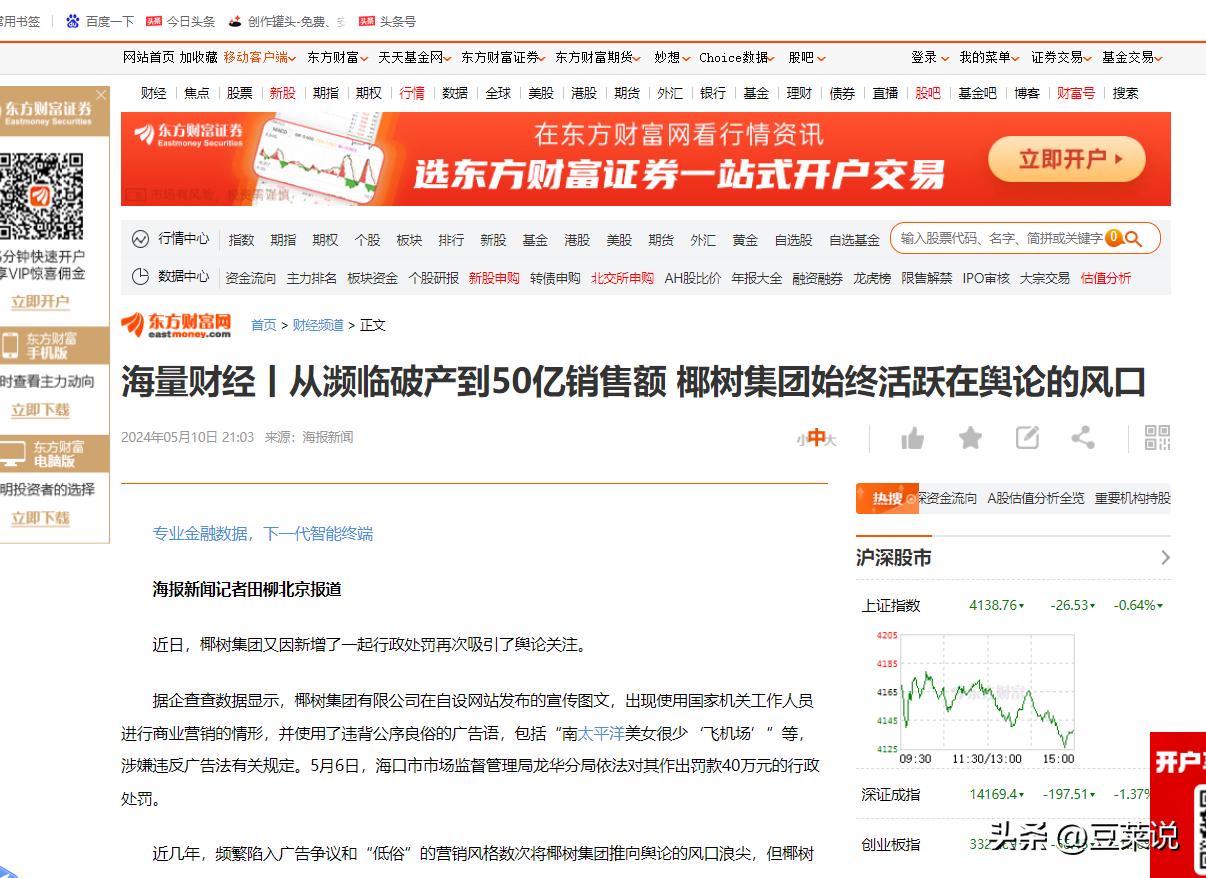1206x878 pixels.
Task: Expand 证券交易 dropdown
Action: point(1061,57)
